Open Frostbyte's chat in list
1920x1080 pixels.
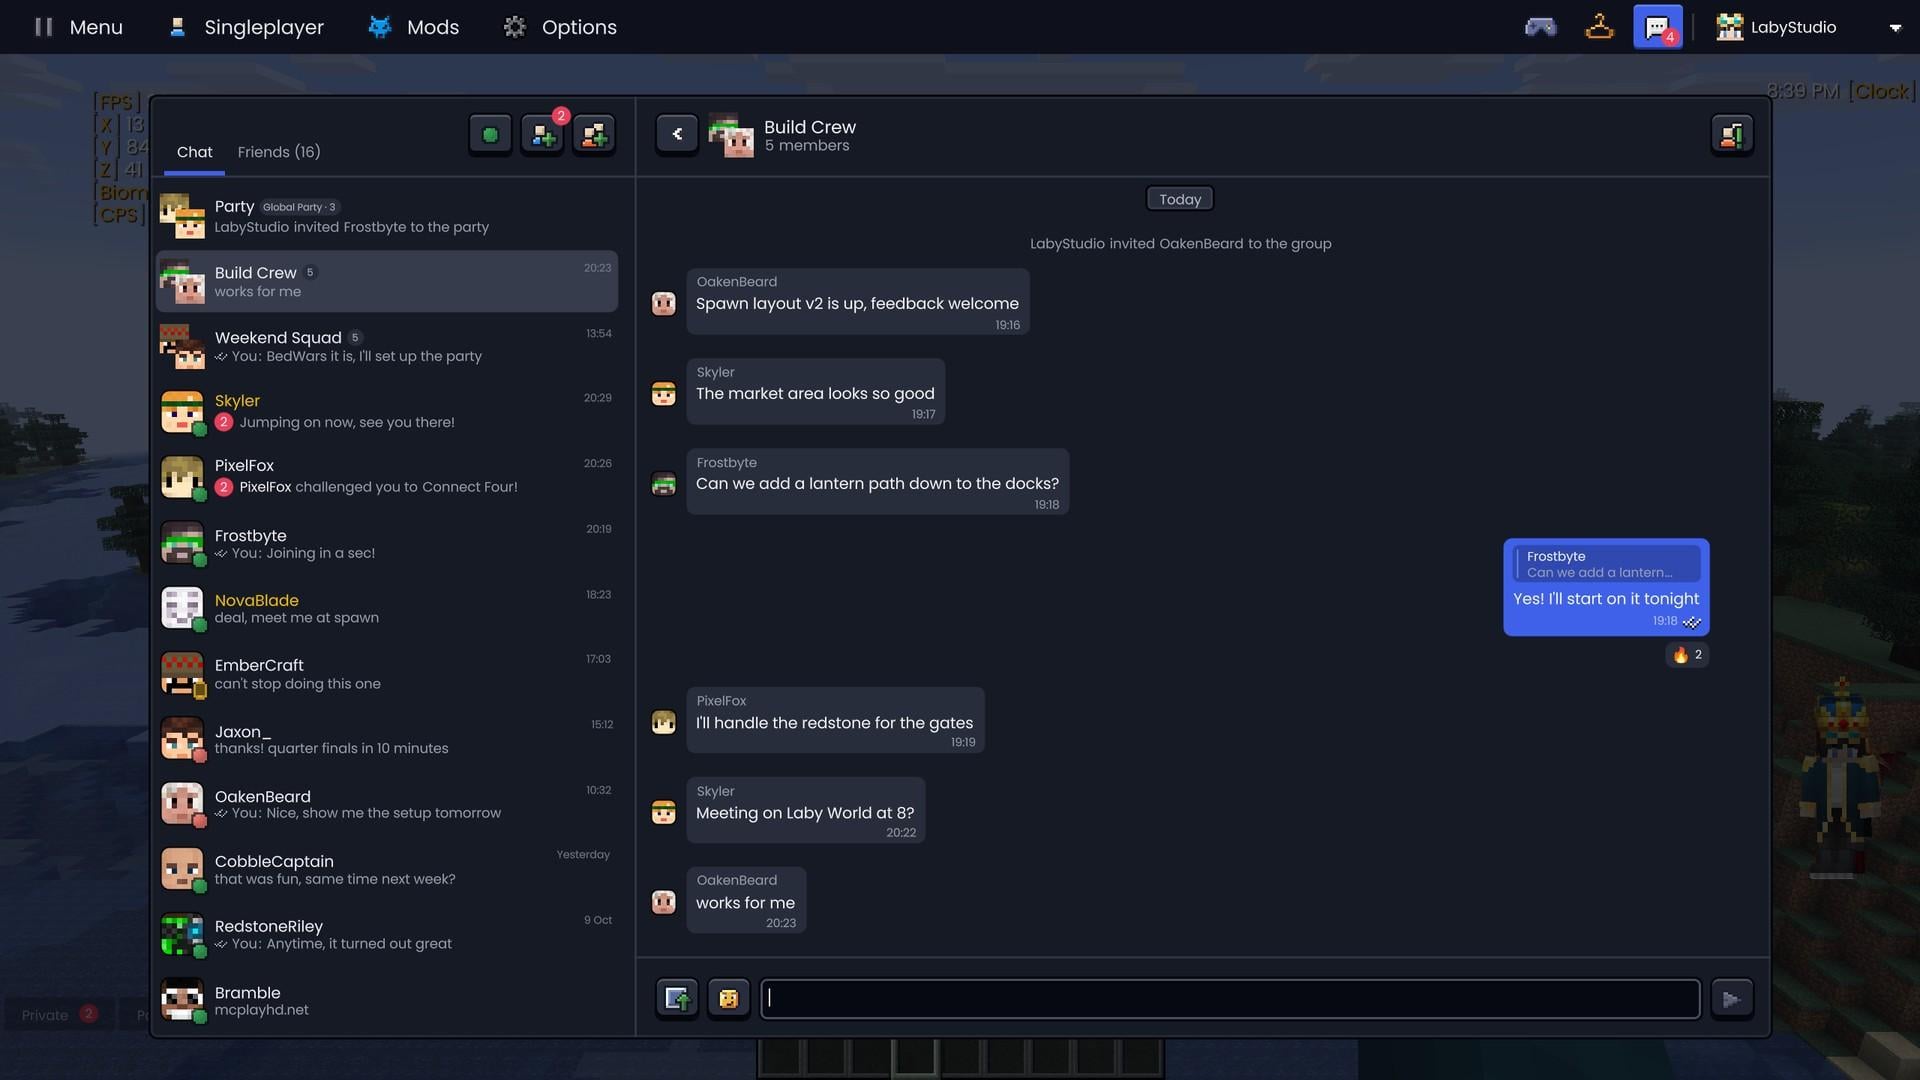point(387,543)
